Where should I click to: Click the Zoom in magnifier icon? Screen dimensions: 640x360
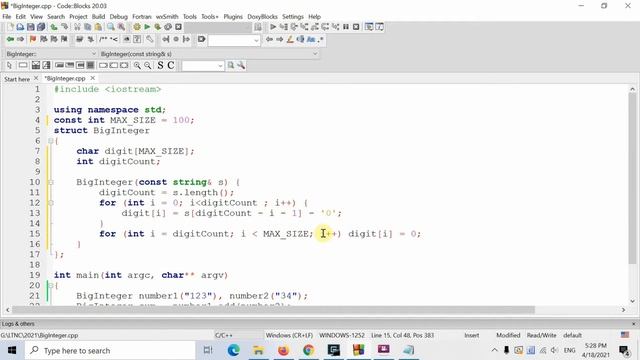[x=137, y=65]
